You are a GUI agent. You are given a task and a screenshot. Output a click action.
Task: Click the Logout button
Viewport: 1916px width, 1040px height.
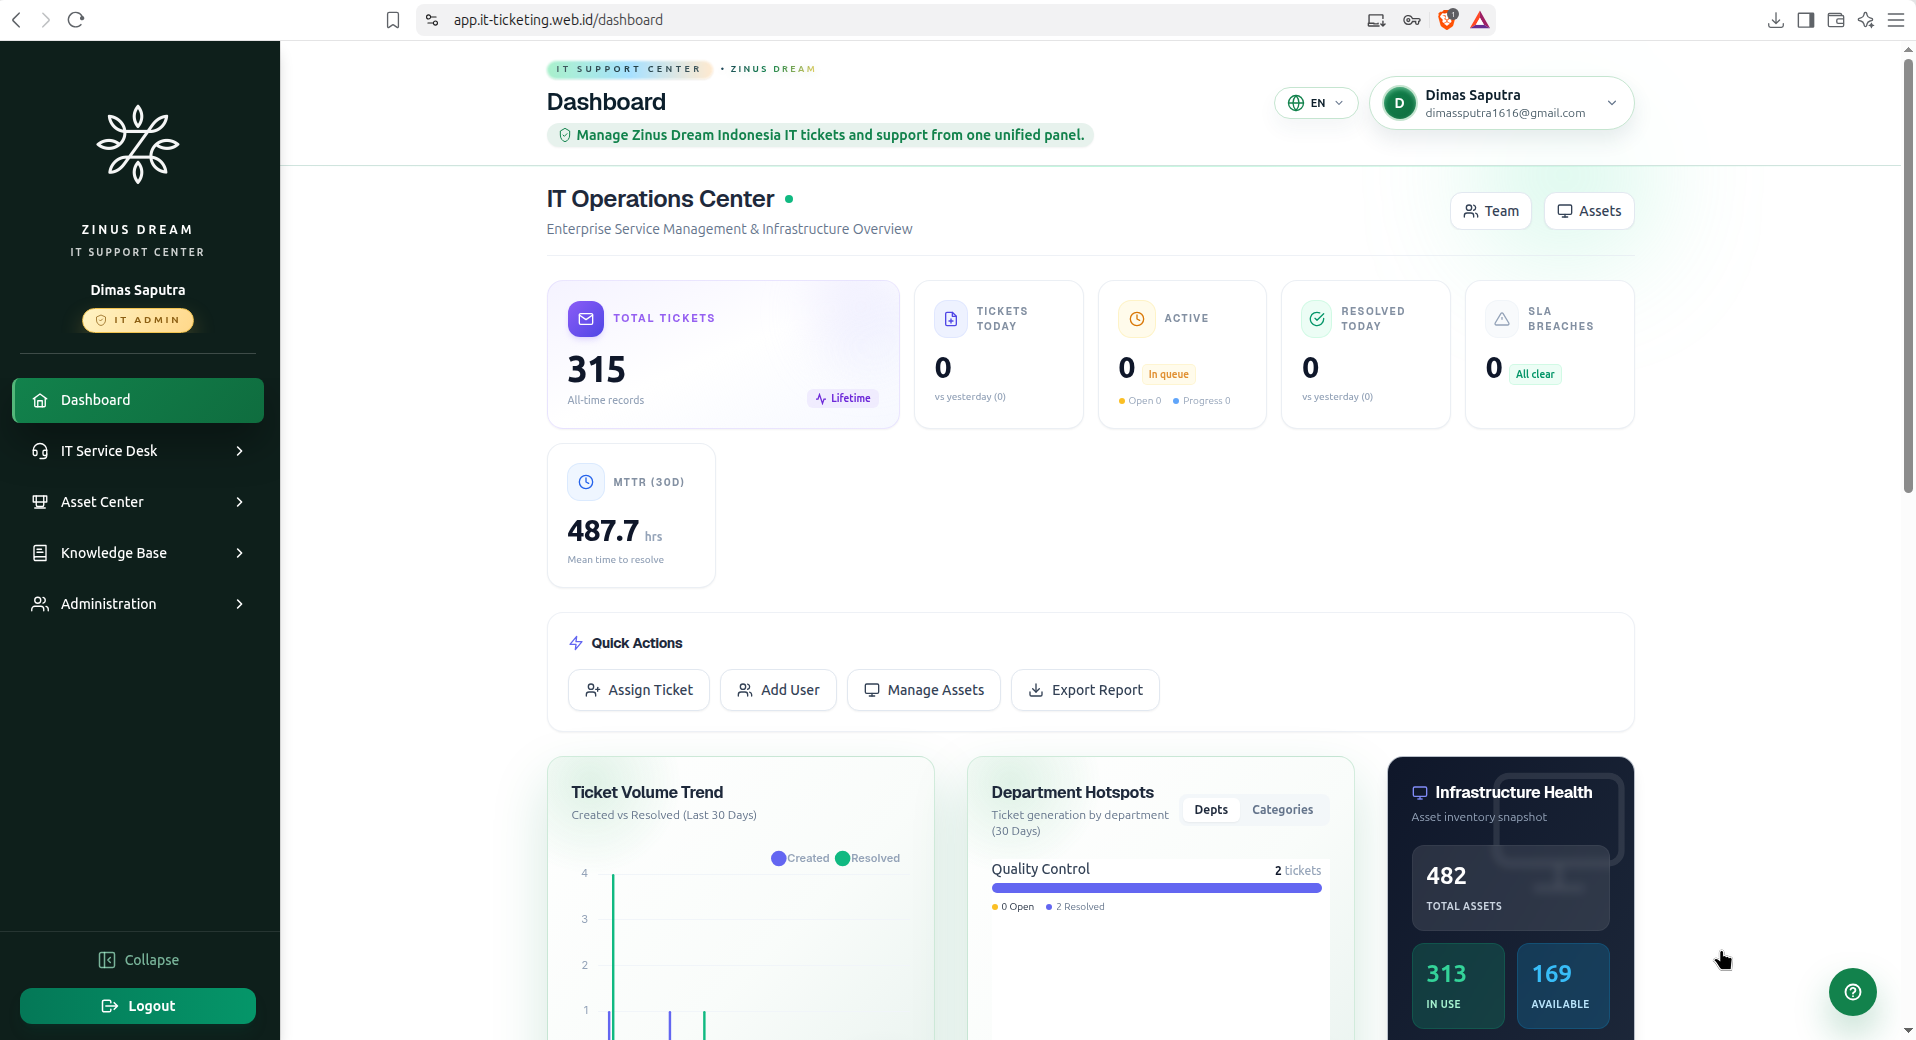coord(138,1006)
